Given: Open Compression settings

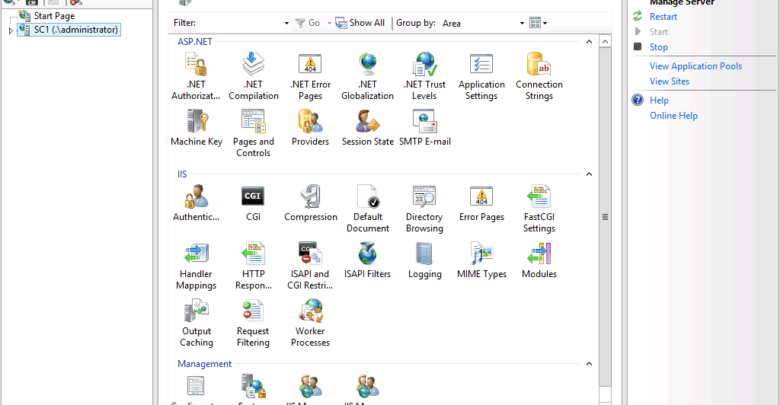Looking at the screenshot, I should (x=310, y=203).
